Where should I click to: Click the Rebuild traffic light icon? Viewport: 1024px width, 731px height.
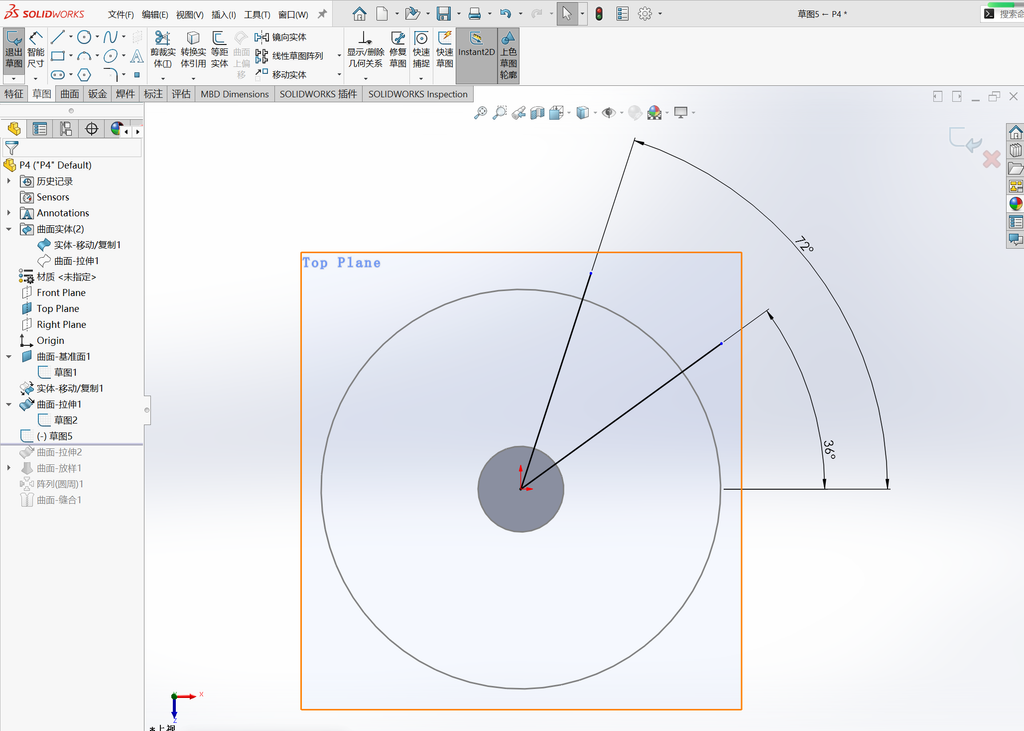[x=599, y=14]
